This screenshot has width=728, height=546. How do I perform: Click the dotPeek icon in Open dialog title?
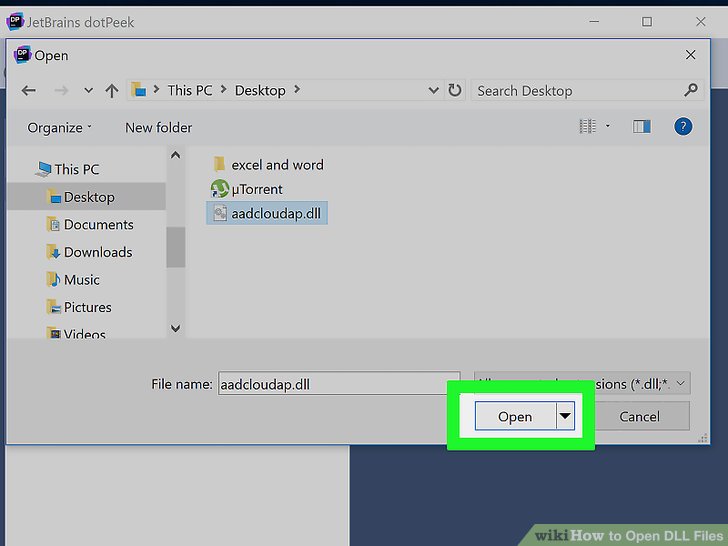coord(22,55)
